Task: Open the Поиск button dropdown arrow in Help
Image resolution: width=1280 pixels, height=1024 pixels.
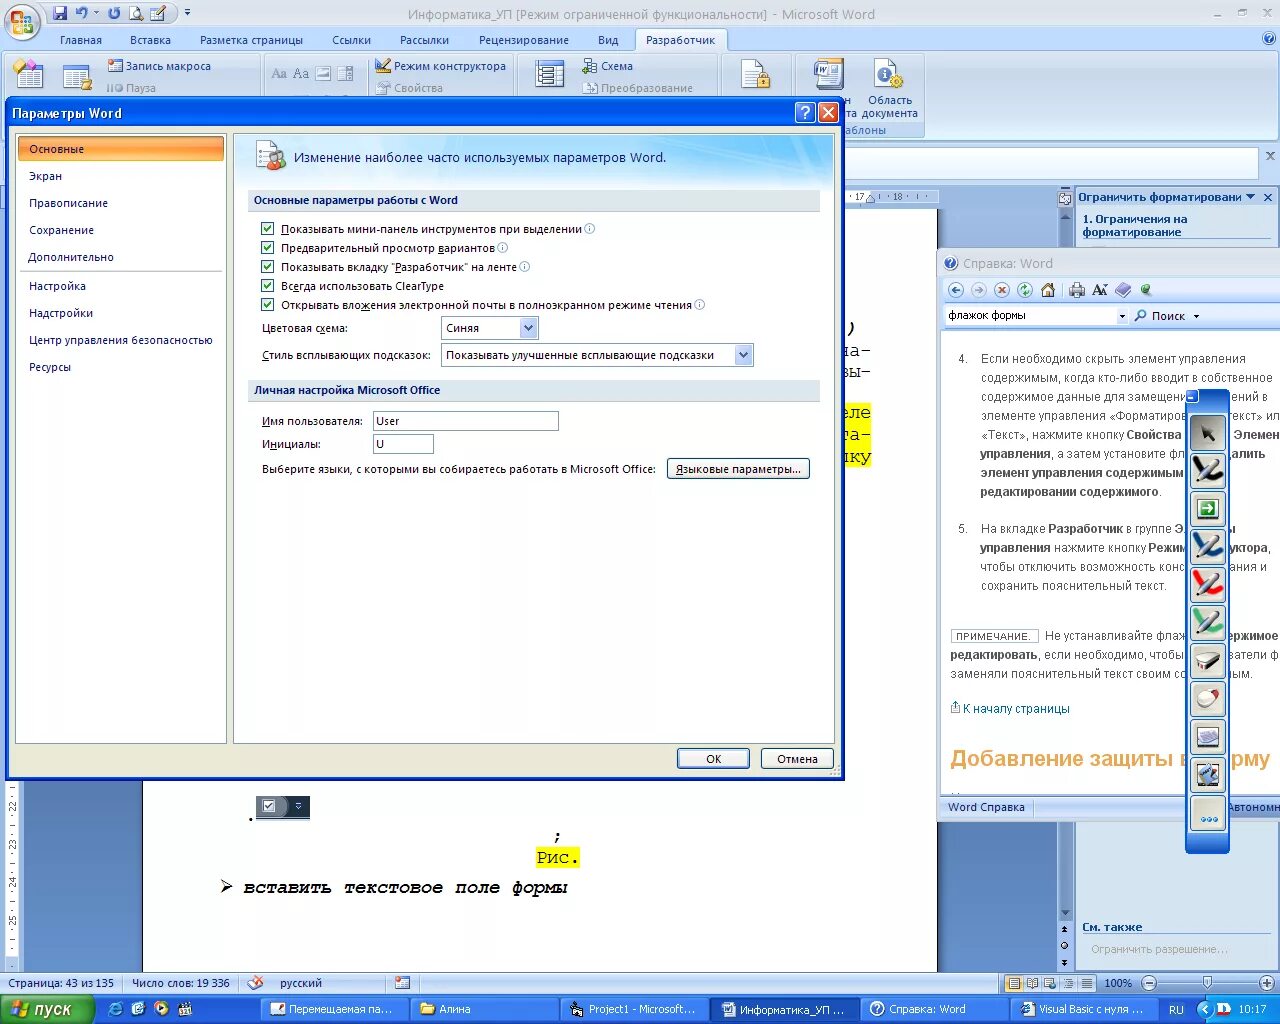Action: (x=1196, y=316)
